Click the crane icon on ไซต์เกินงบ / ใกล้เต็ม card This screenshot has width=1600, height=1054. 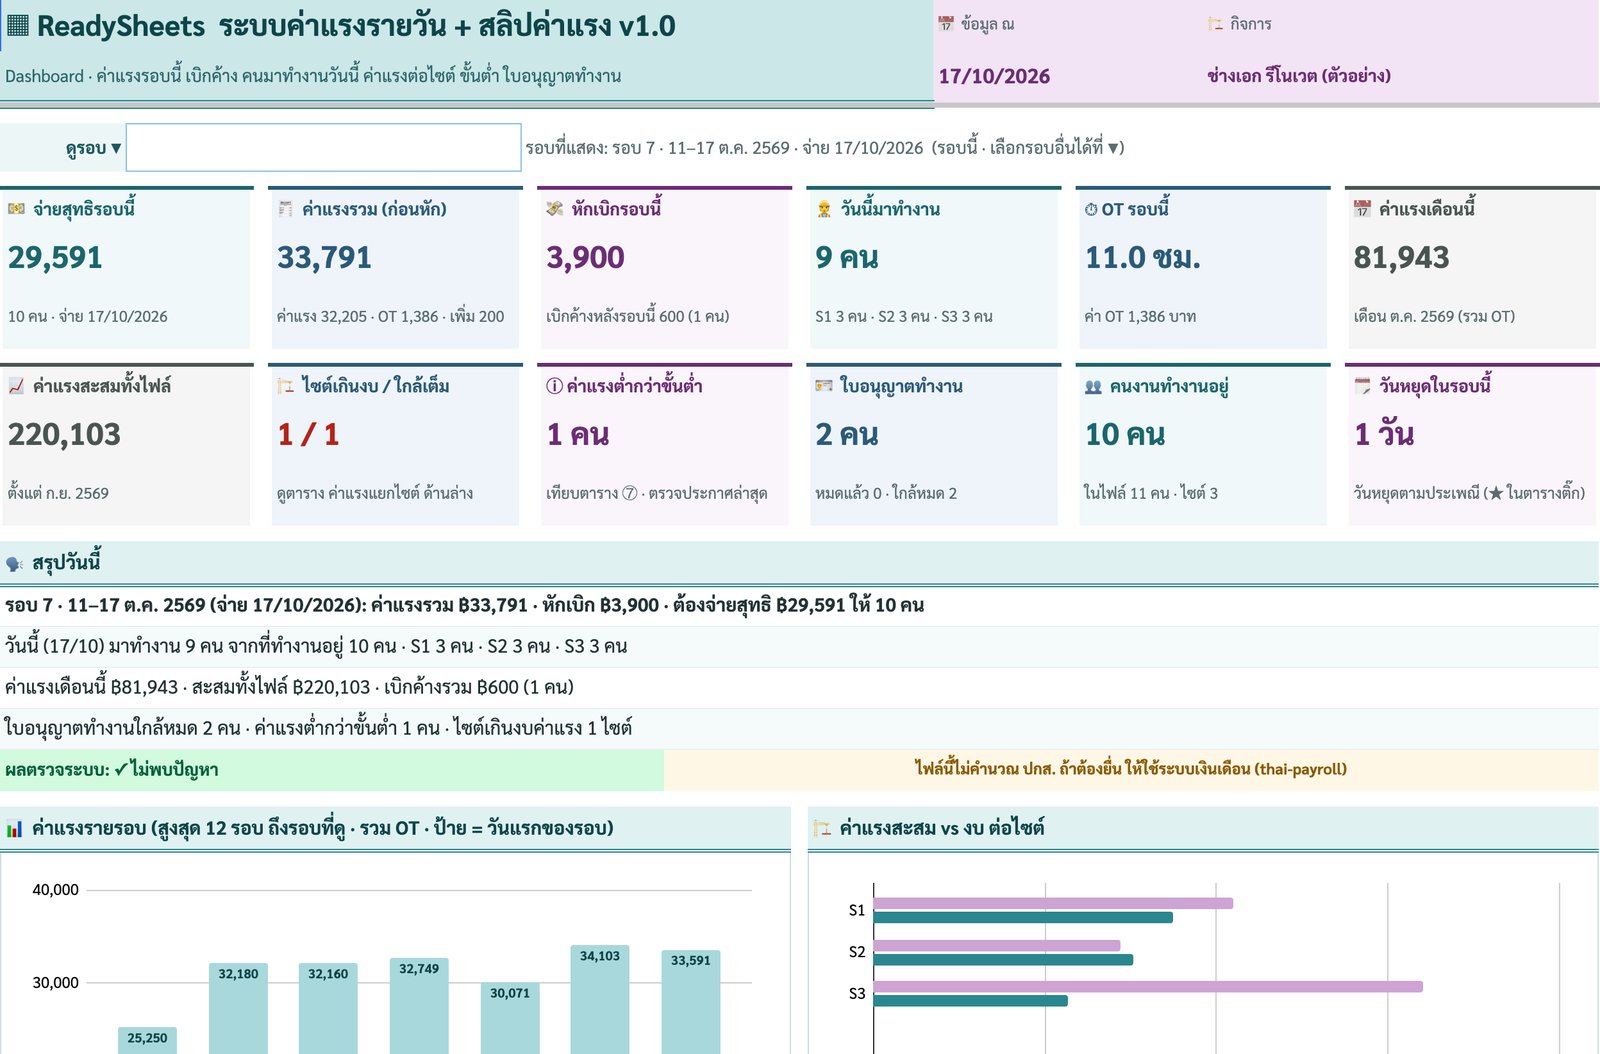tap(285, 386)
